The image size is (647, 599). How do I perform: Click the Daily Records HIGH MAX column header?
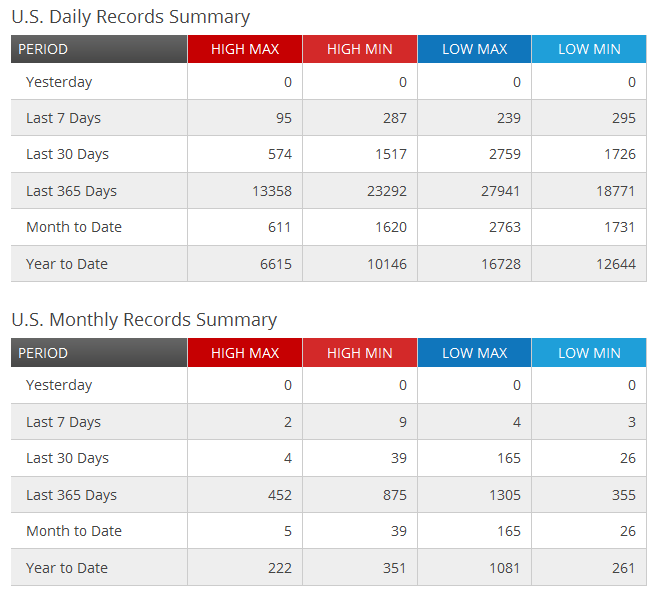click(x=245, y=49)
